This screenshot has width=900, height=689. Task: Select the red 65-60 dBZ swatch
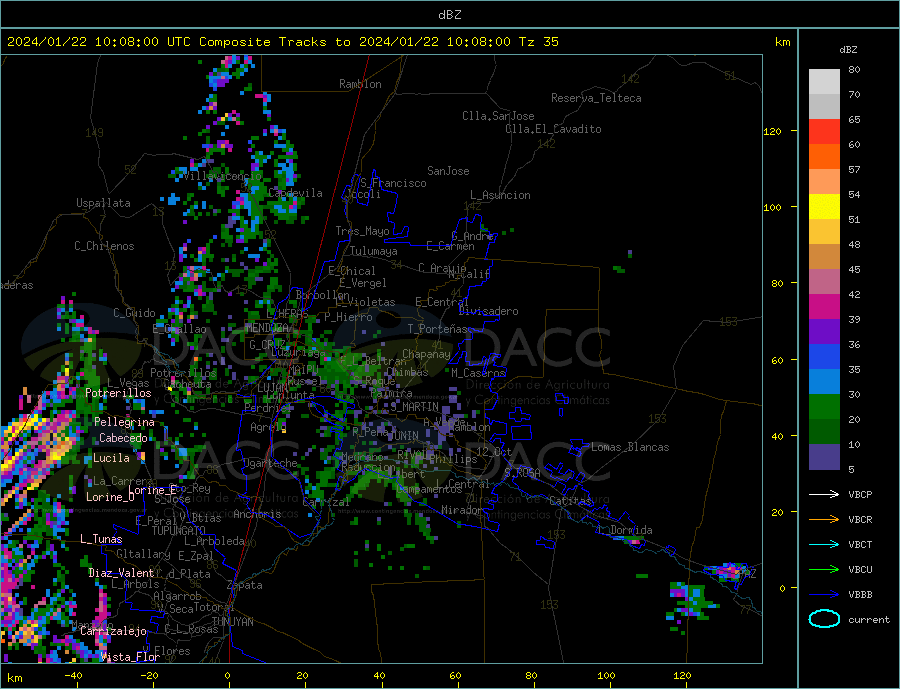pyautogui.click(x=824, y=131)
